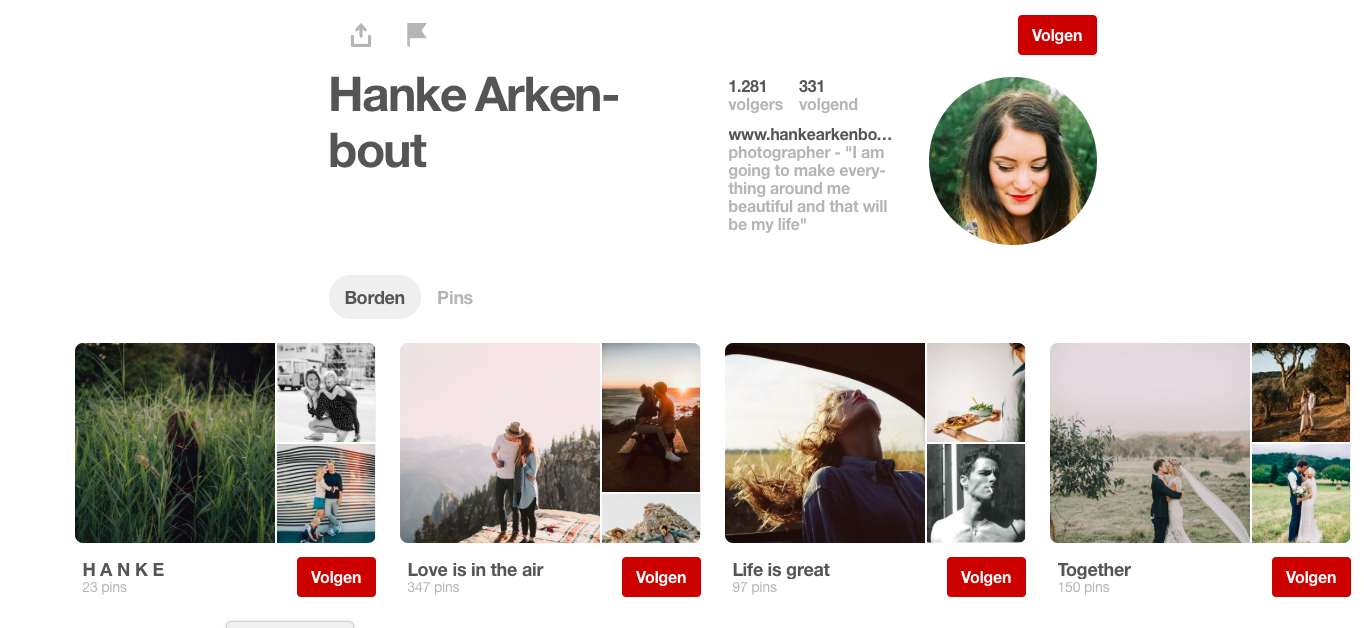Screen dimensions: 1364x628
Task: Follow the H A N K E board
Action: 336,577
